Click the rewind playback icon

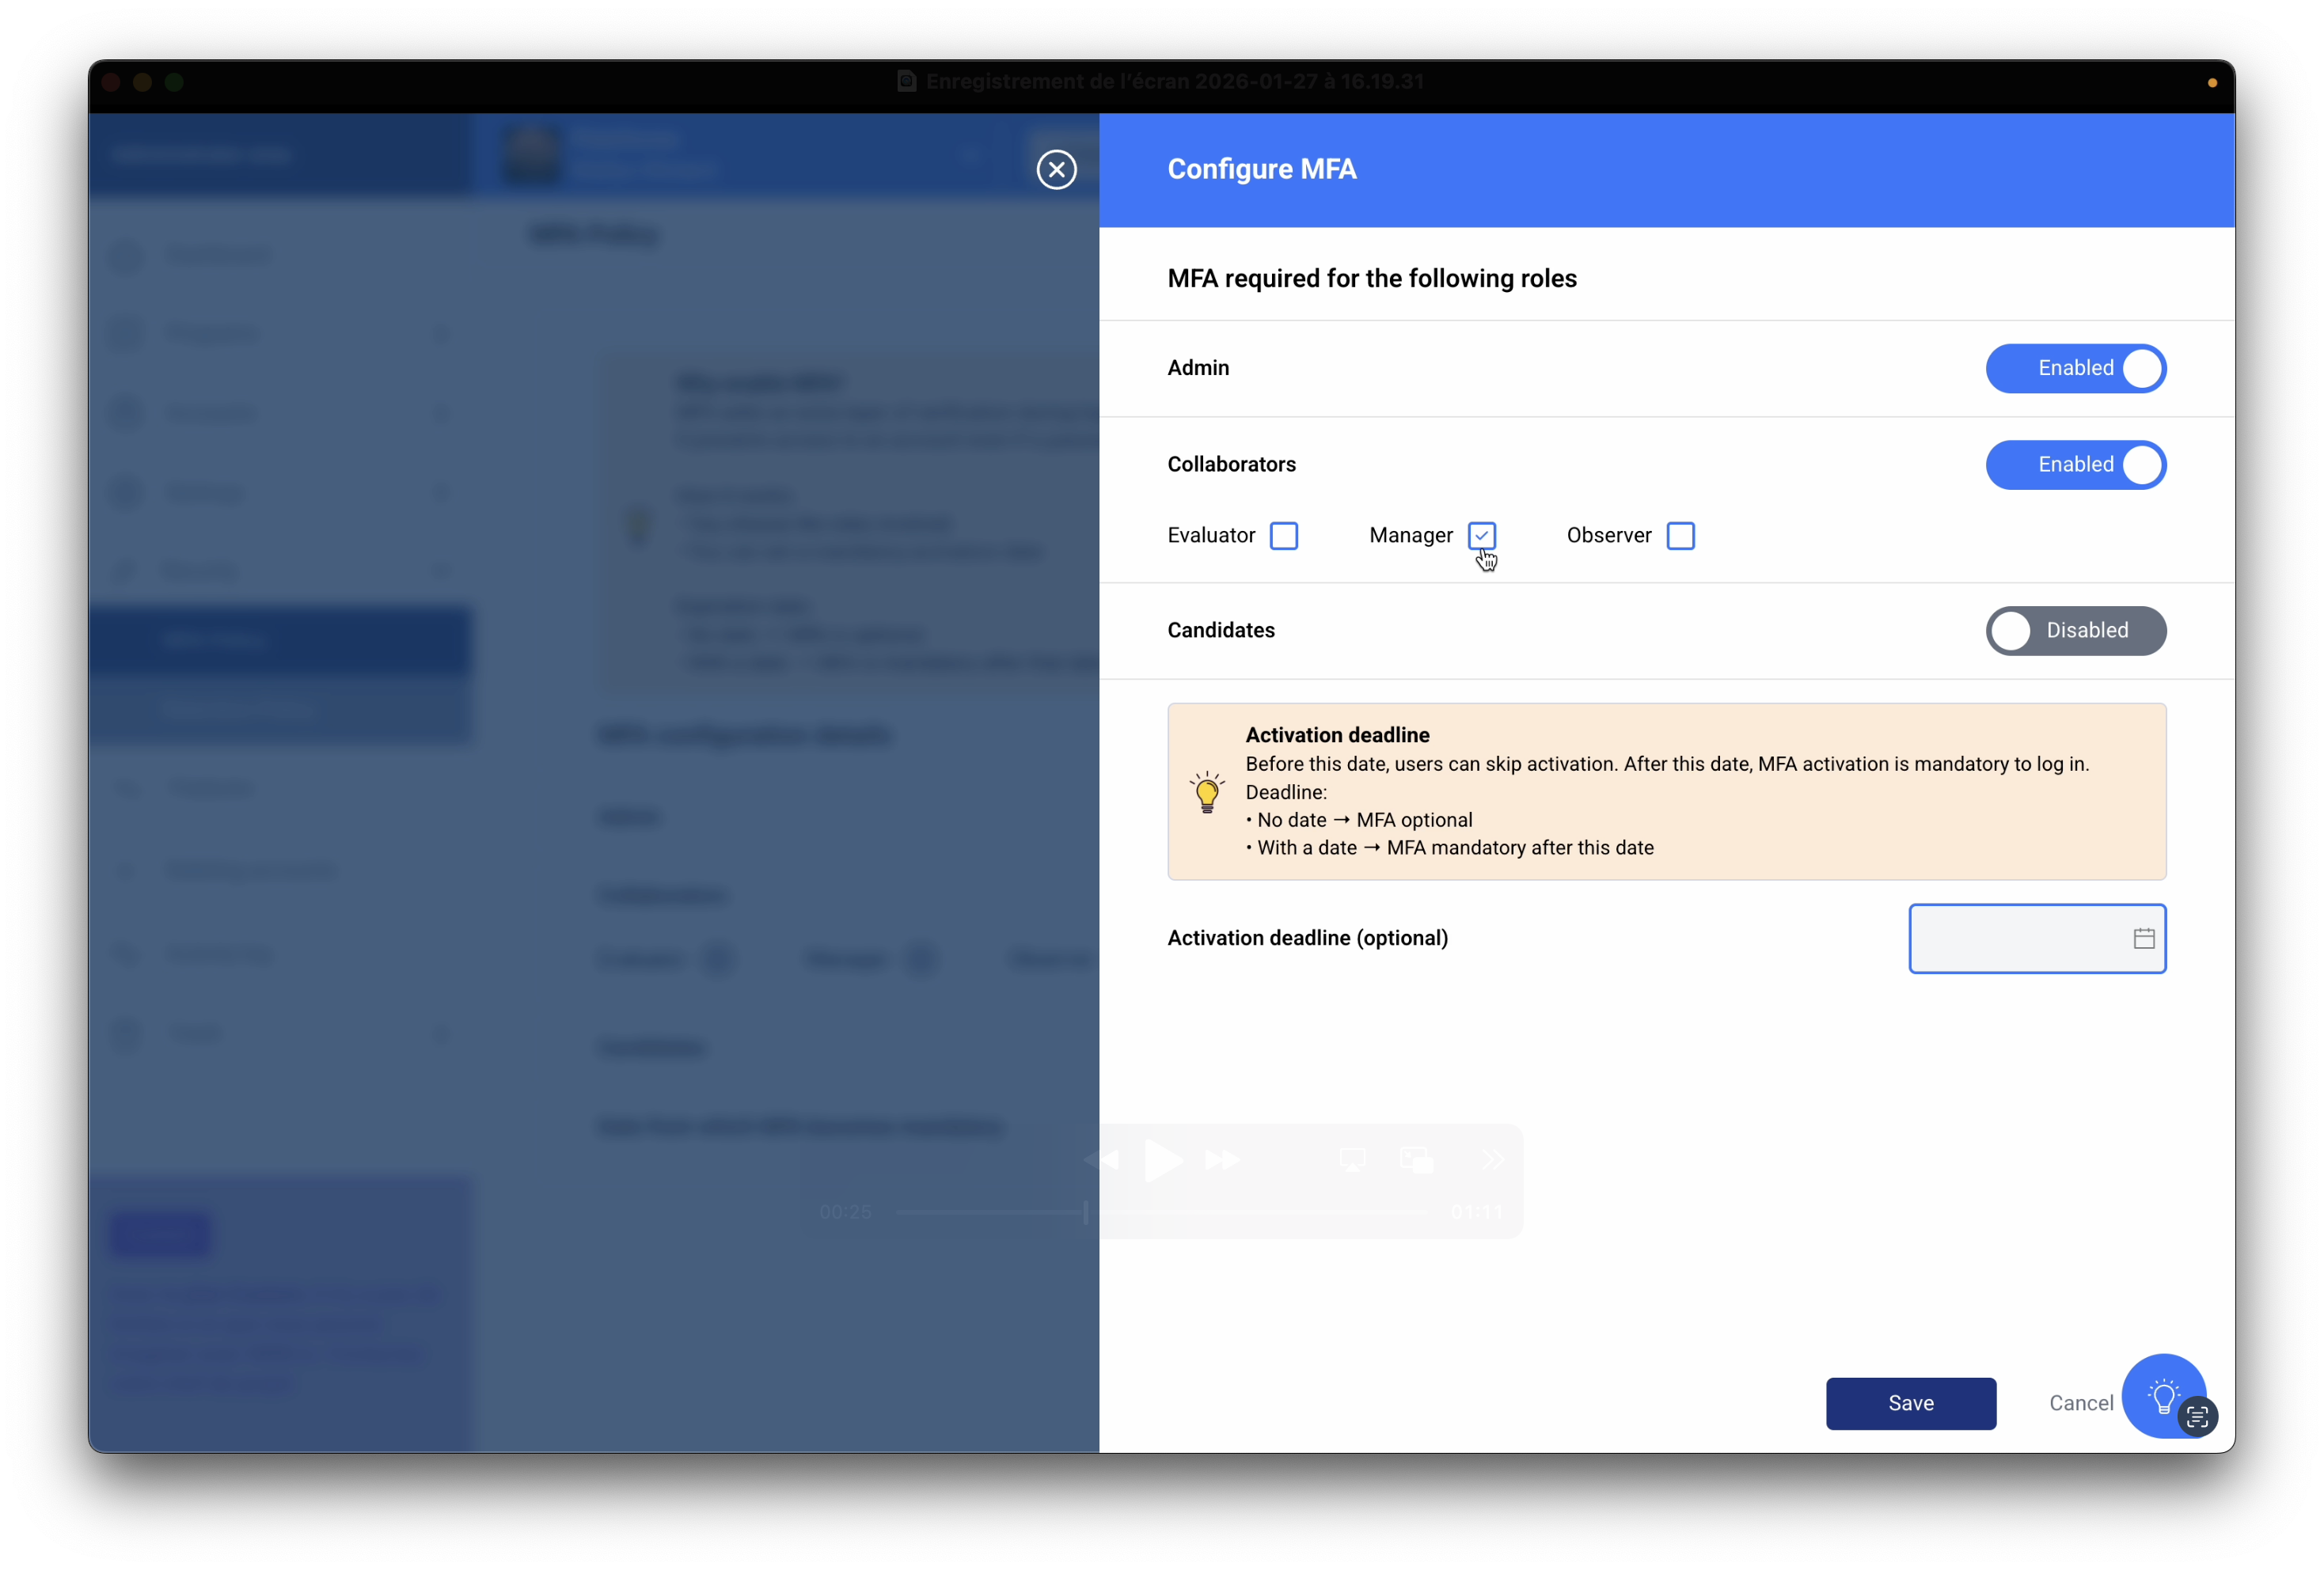[x=1102, y=1160]
